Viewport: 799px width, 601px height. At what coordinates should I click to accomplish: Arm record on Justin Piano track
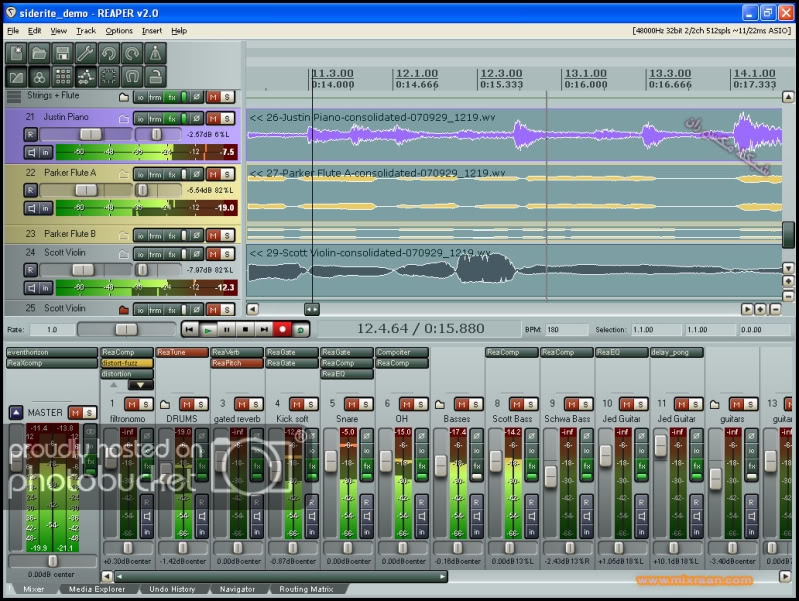click(31, 135)
